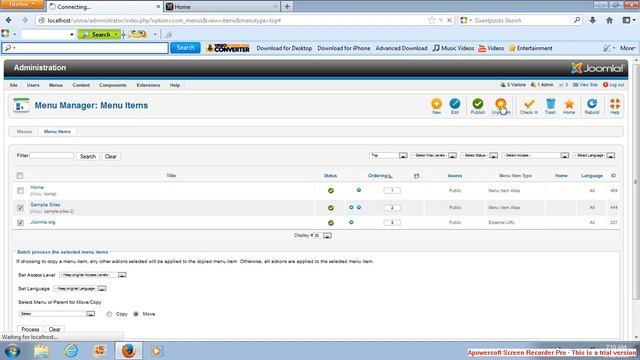The width and height of the screenshot is (640, 360).
Task: Select the Copy radio button
Action: pyautogui.click(x=109, y=314)
